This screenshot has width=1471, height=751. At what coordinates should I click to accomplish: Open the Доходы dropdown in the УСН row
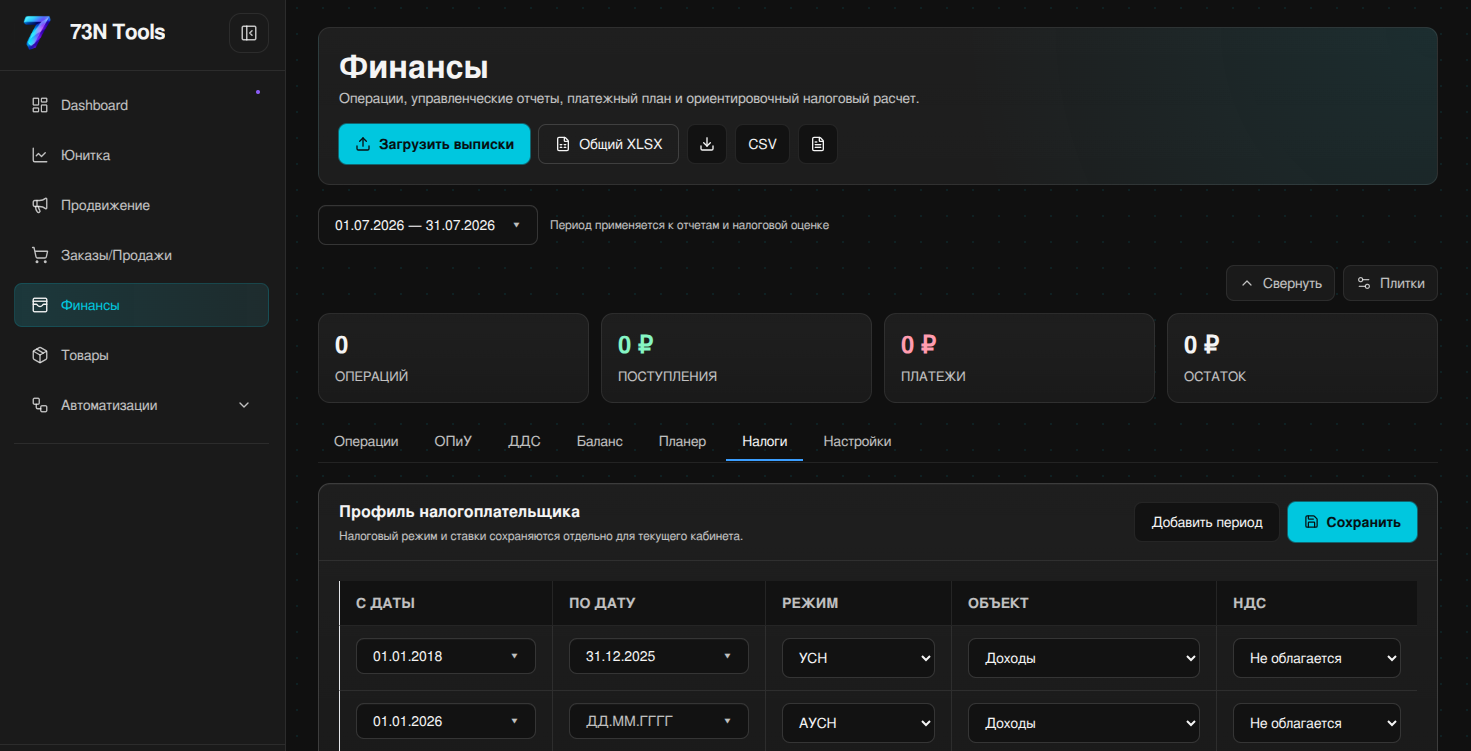point(1084,658)
